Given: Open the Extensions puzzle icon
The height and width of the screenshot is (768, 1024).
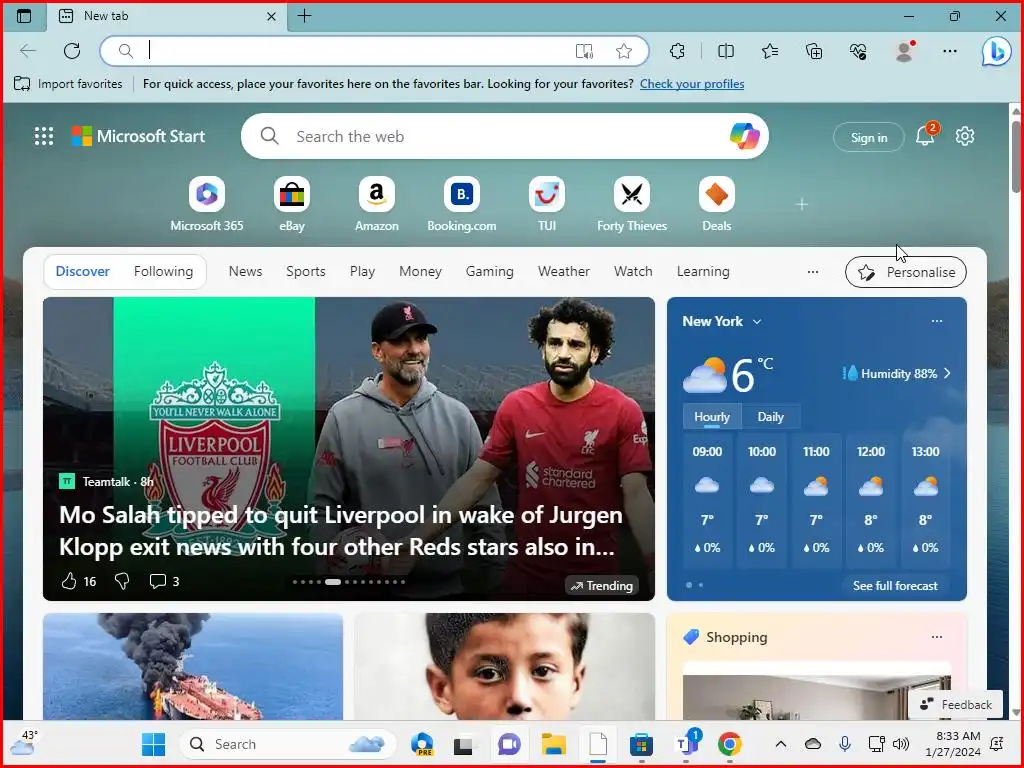Looking at the screenshot, I should click(x=677, y=51).
